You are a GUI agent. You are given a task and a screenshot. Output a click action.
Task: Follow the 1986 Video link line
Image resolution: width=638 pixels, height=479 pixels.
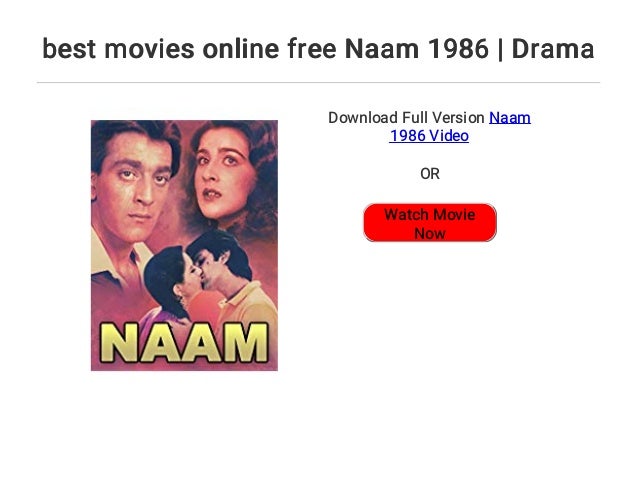(429, 136)
